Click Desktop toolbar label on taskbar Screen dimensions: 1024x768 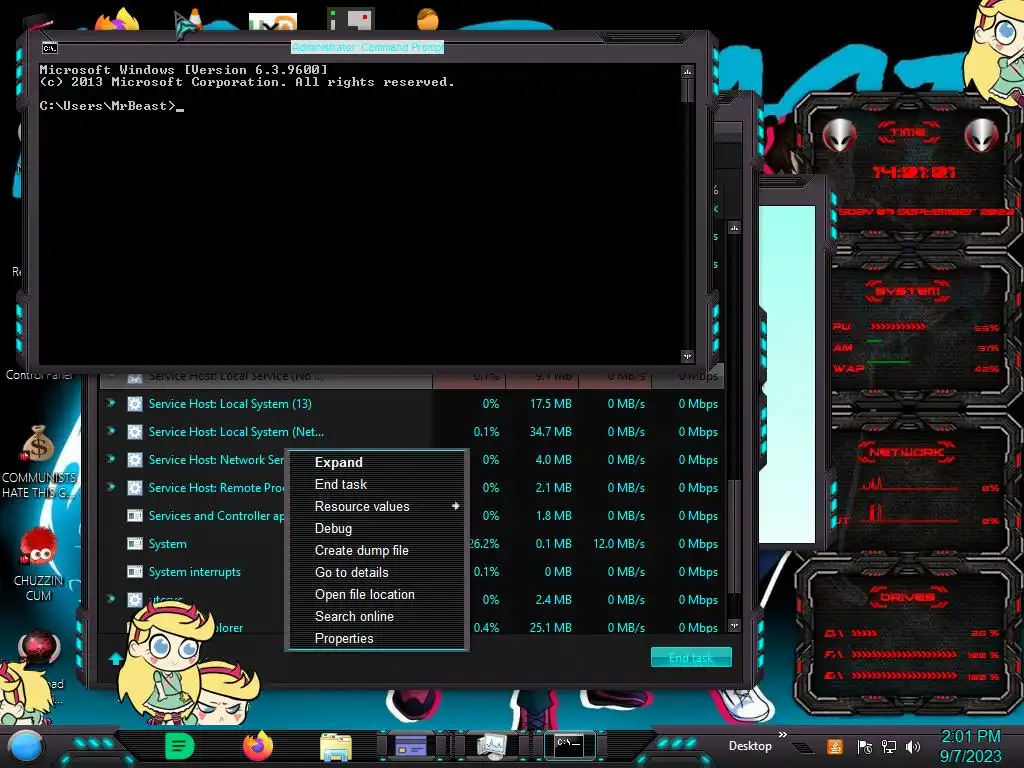(x=750, y=746)
